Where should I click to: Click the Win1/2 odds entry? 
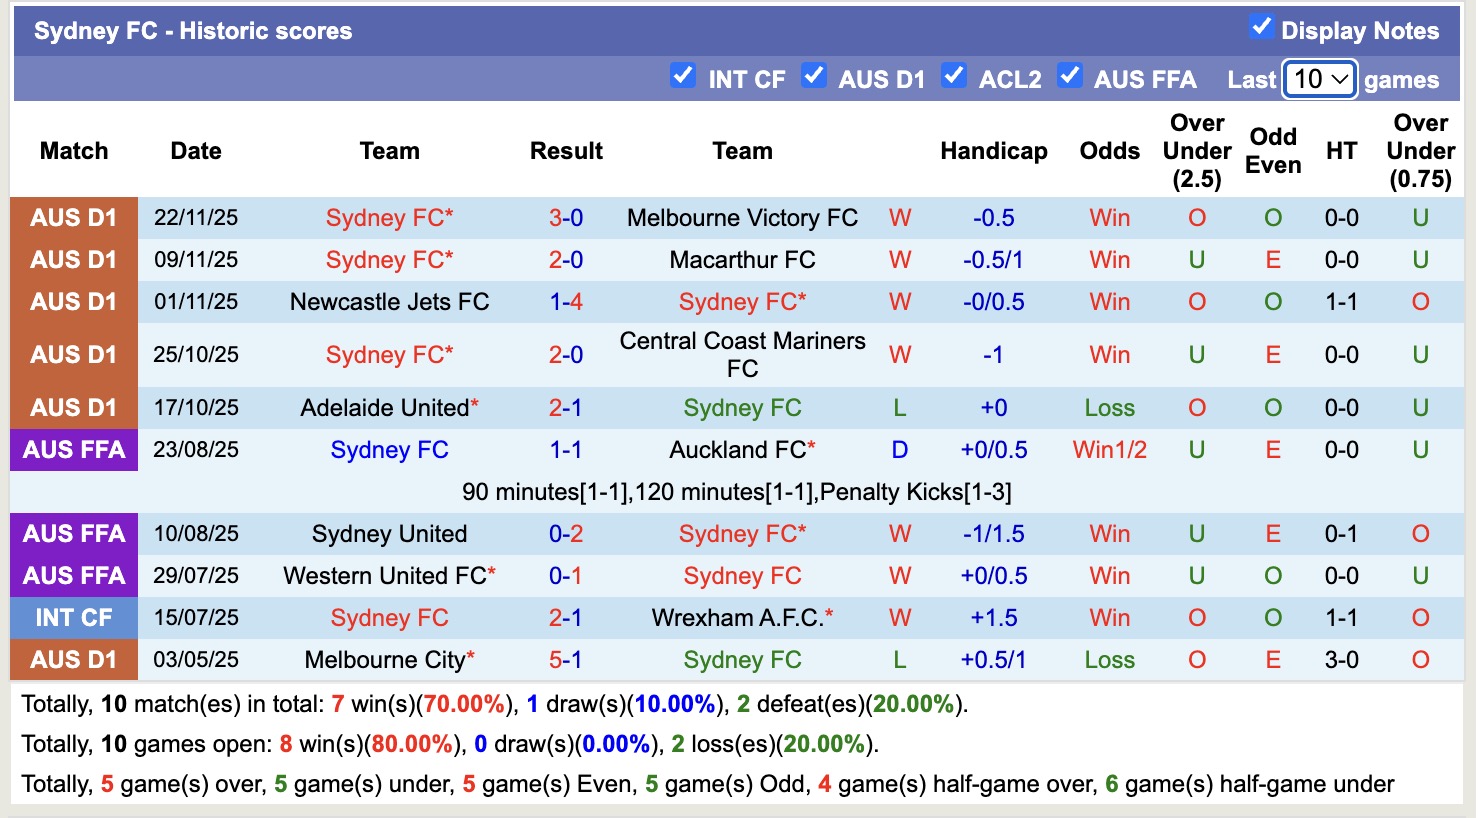[x=1109, y=449]
